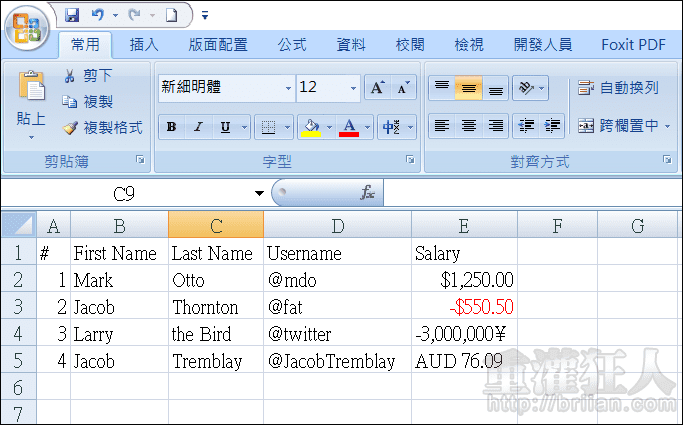Open the font size dropdown
This screenshot has height=425, width=683.
pos(353,88)
